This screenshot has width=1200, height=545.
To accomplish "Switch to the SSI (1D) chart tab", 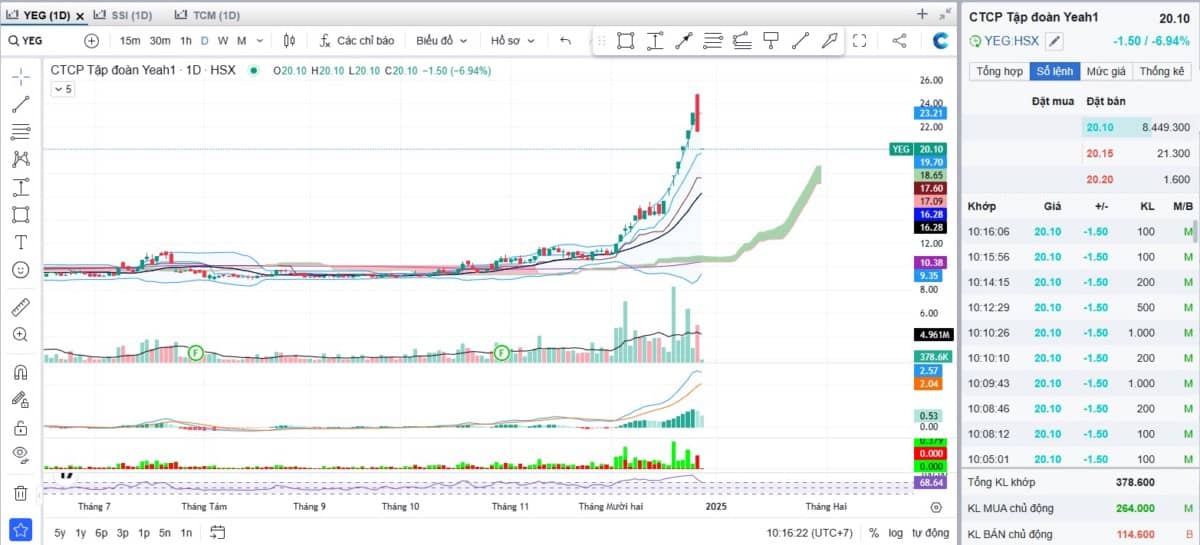I will 128,15.
